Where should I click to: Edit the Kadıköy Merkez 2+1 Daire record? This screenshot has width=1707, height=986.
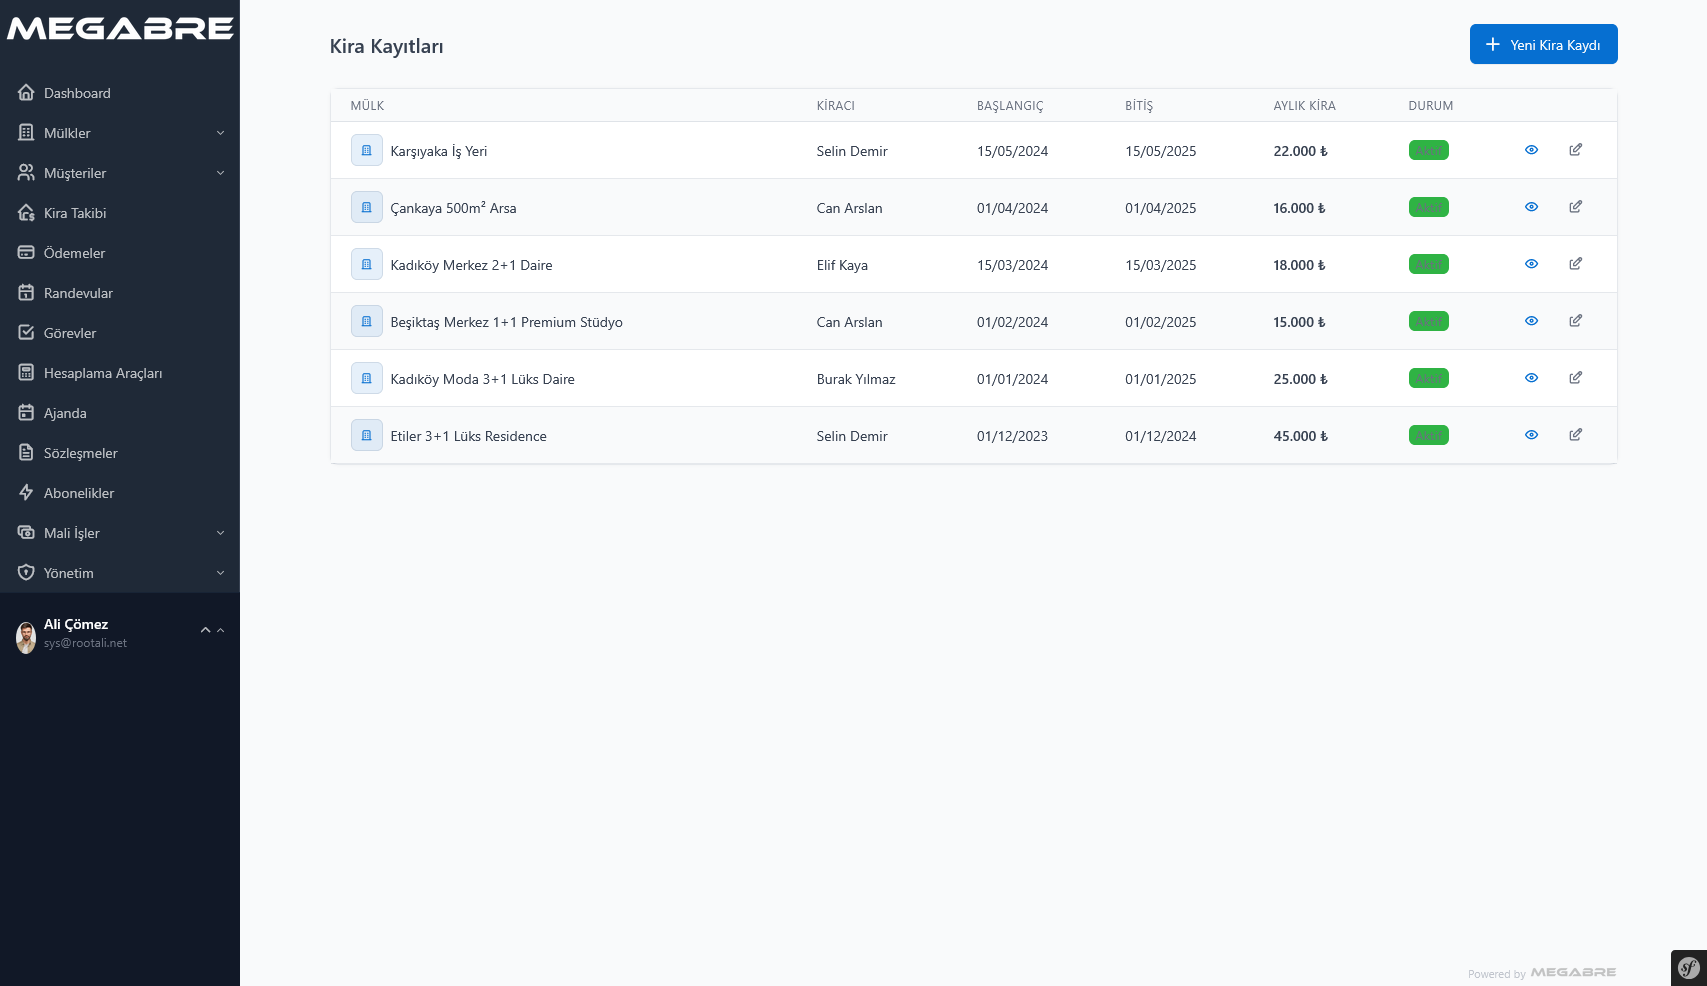tap(1575, 264)
